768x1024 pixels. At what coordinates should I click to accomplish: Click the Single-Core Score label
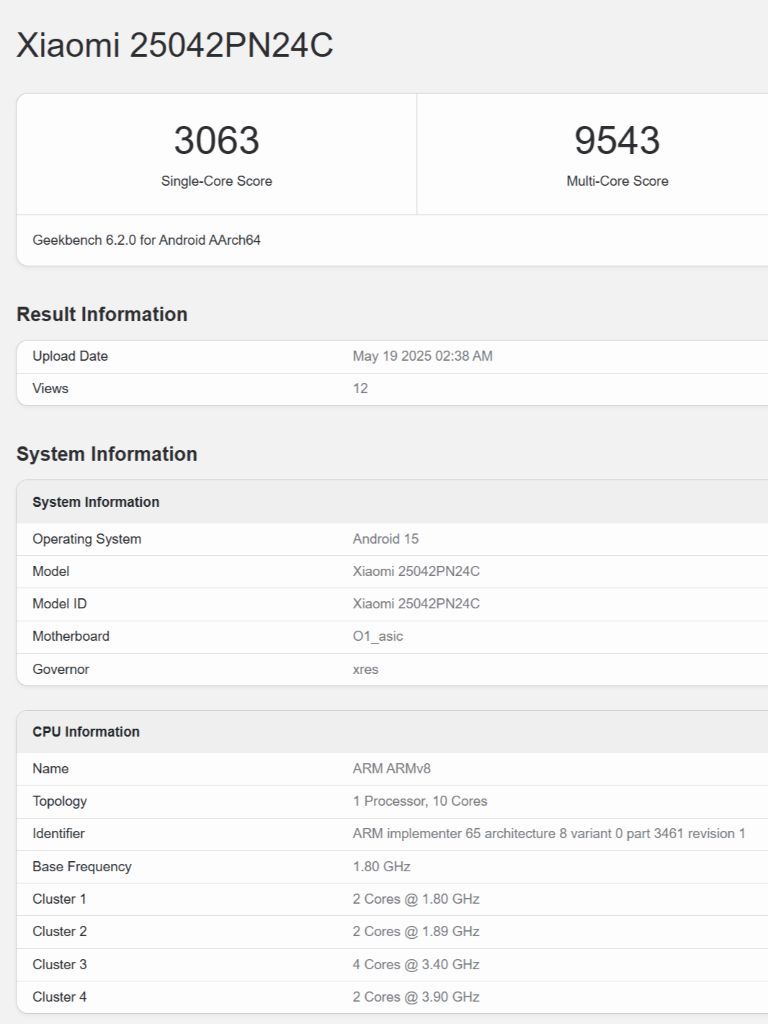click(x=216, y=181)
